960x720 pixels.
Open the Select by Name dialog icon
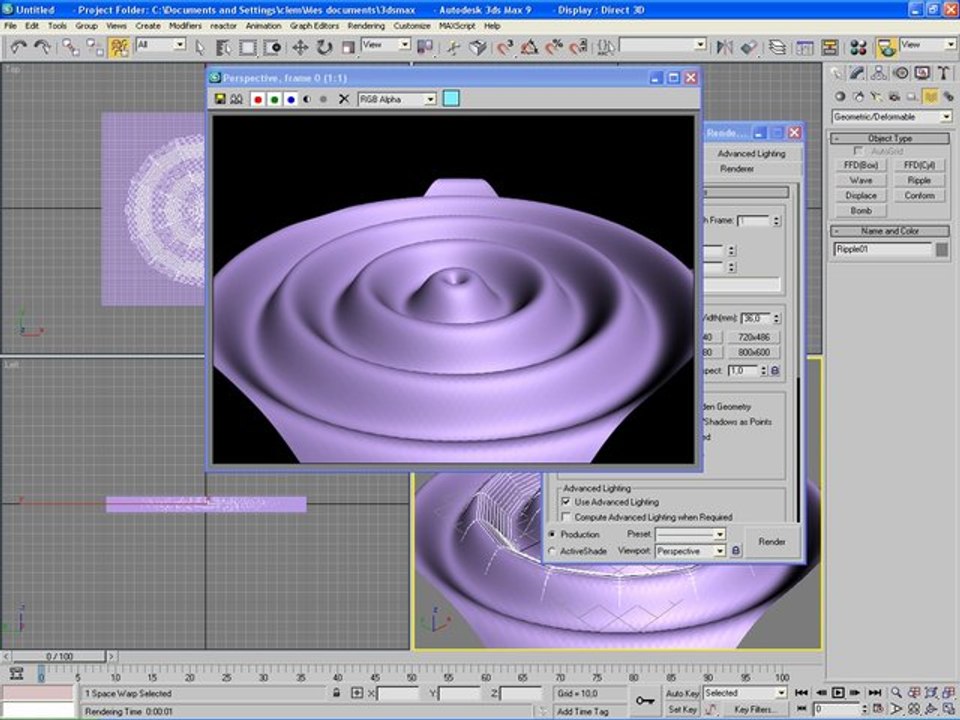pos(223,47)
